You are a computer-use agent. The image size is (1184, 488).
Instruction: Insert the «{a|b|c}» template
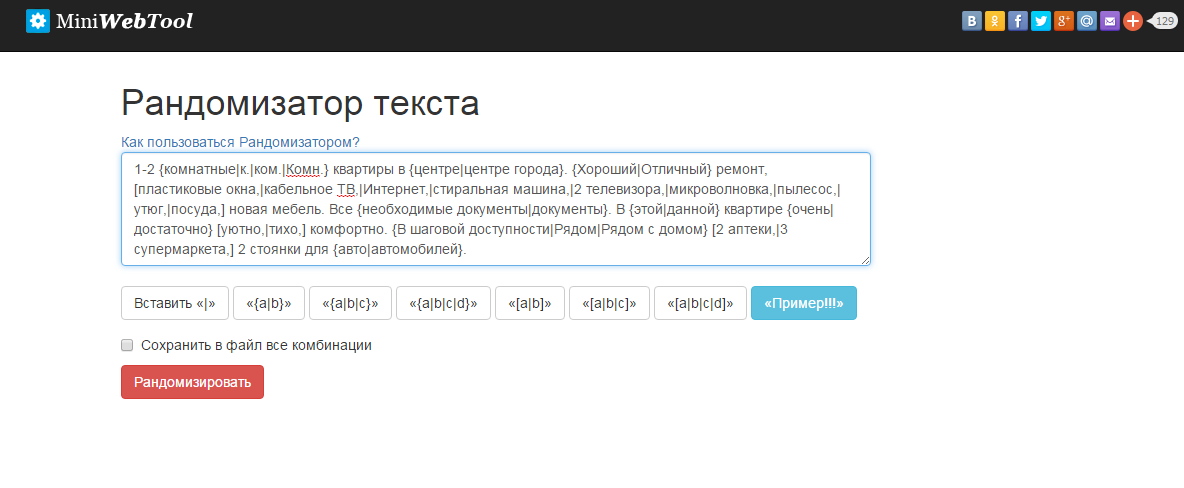350,303
